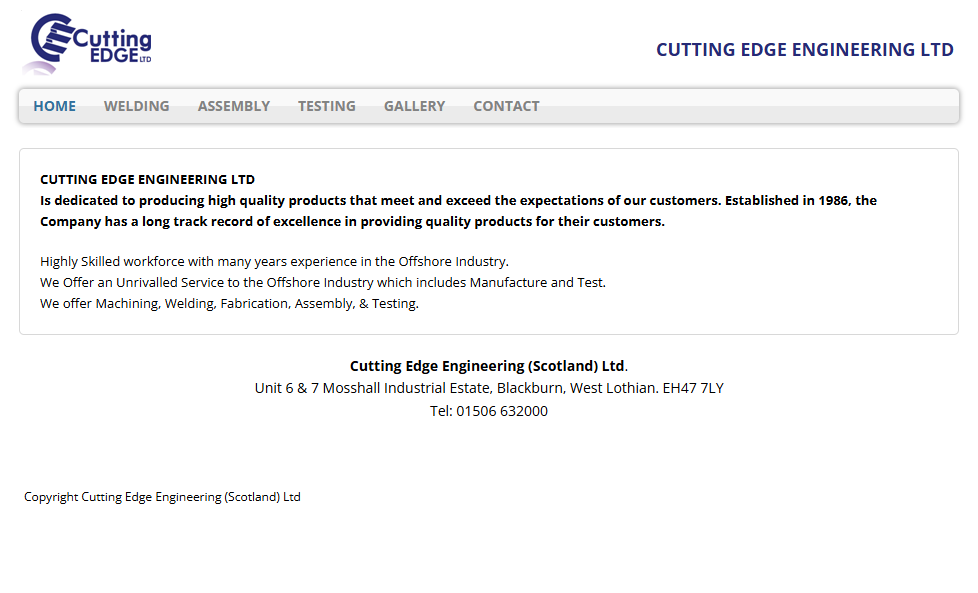
Task: Go to the Welding page
Action: 136,106
